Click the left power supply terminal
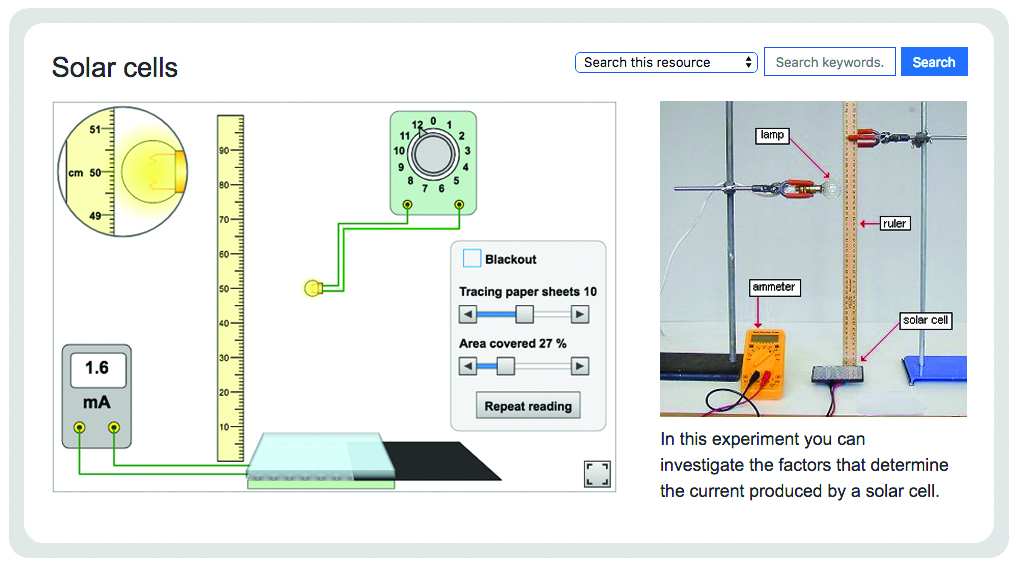This screenshot has width=1020, height=568. pyautogui.click(x=407, y=205)
